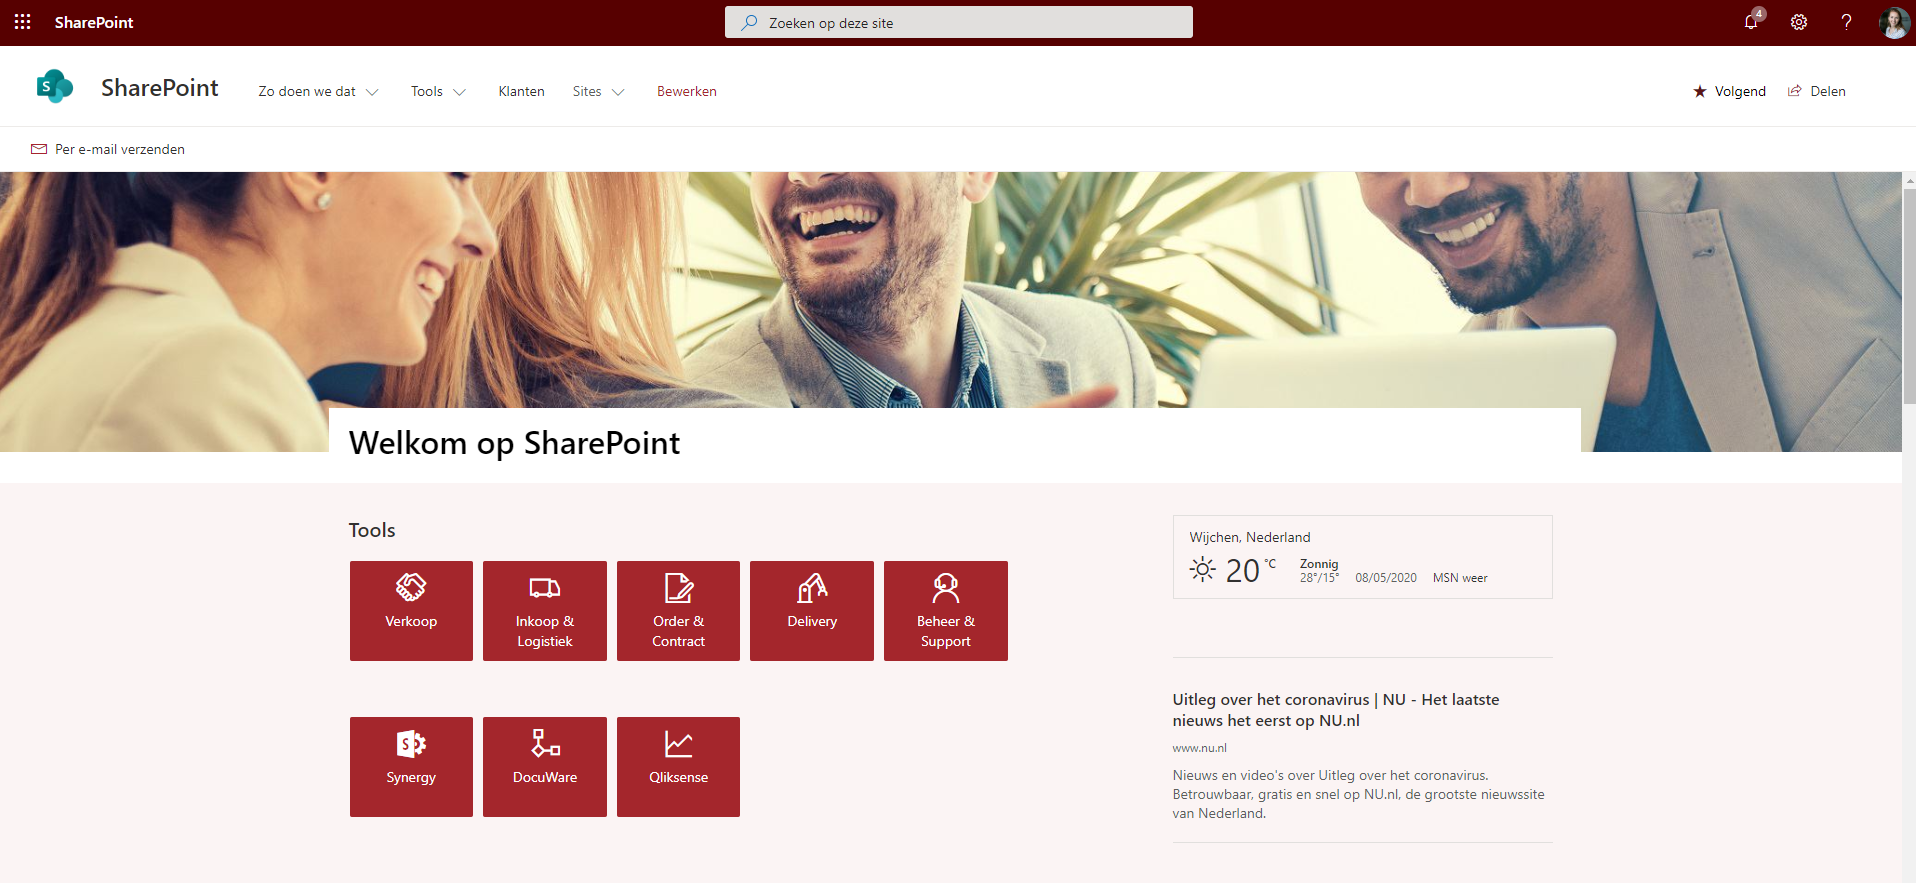Open the Qliksense chart tile

pyautogui.click(x=678, y=766)
